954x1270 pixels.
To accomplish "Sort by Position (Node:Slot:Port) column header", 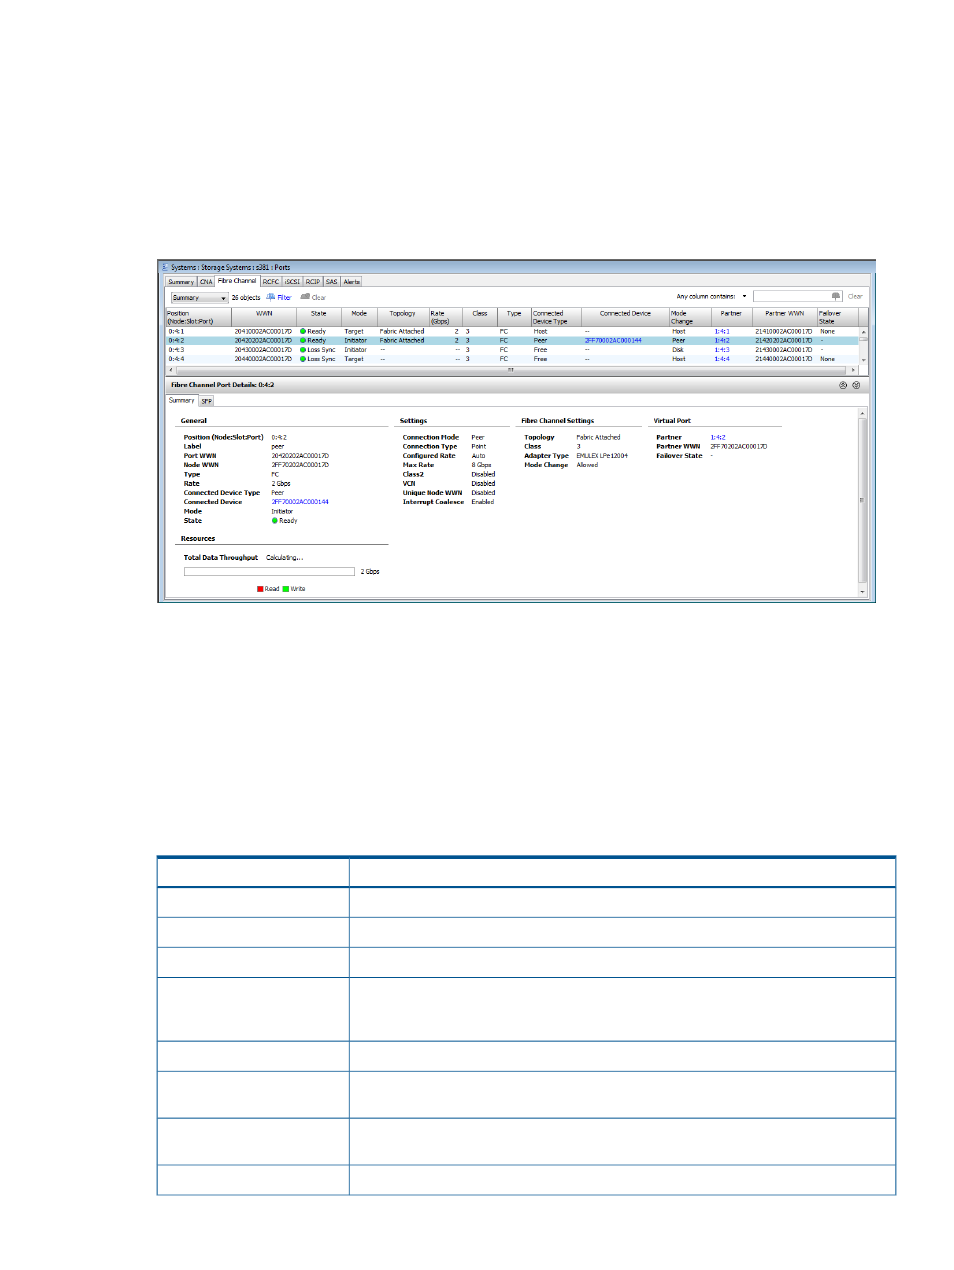I will coord(198,317).
